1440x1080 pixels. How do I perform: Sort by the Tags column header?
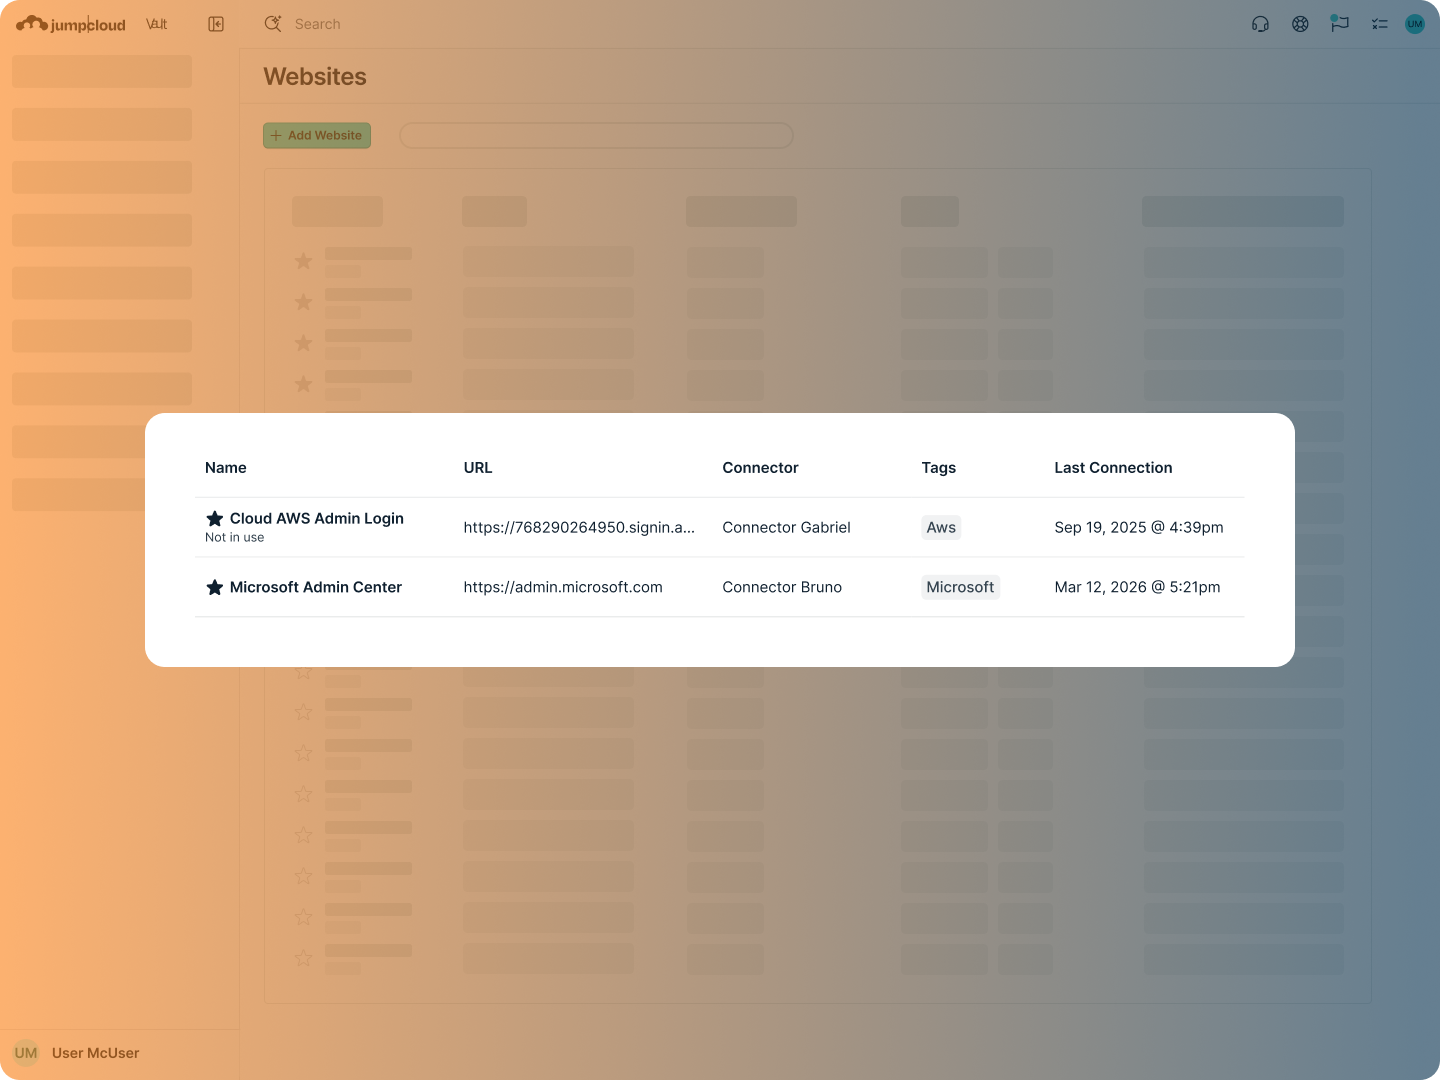click(939, 468)
